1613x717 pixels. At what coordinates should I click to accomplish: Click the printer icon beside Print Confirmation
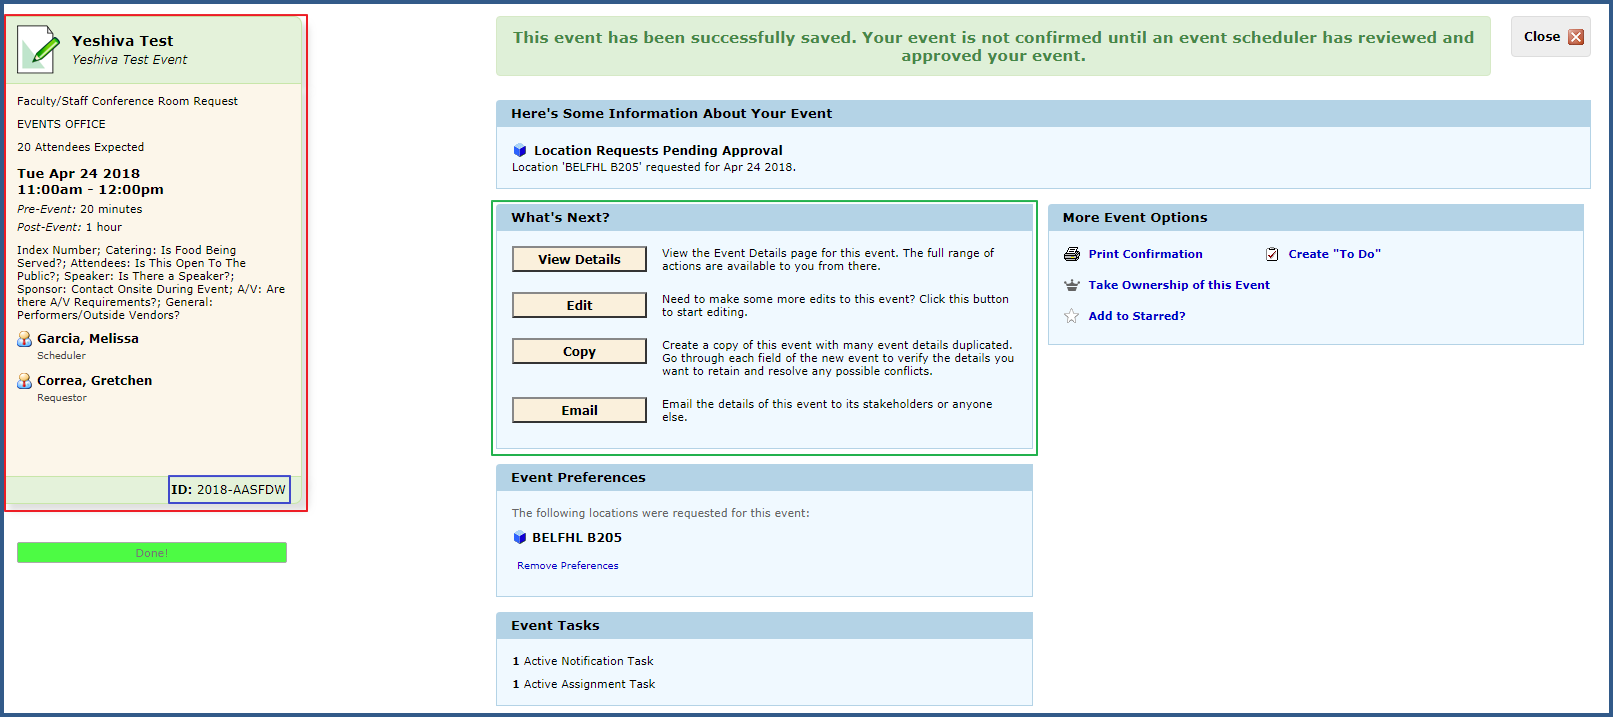(1072, 254)
